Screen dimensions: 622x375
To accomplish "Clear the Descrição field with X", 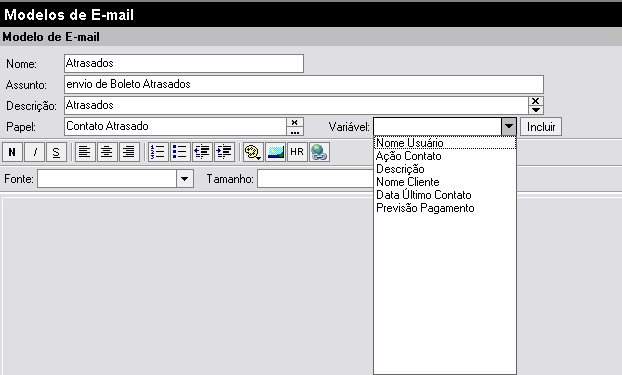I will coord(536,101).
